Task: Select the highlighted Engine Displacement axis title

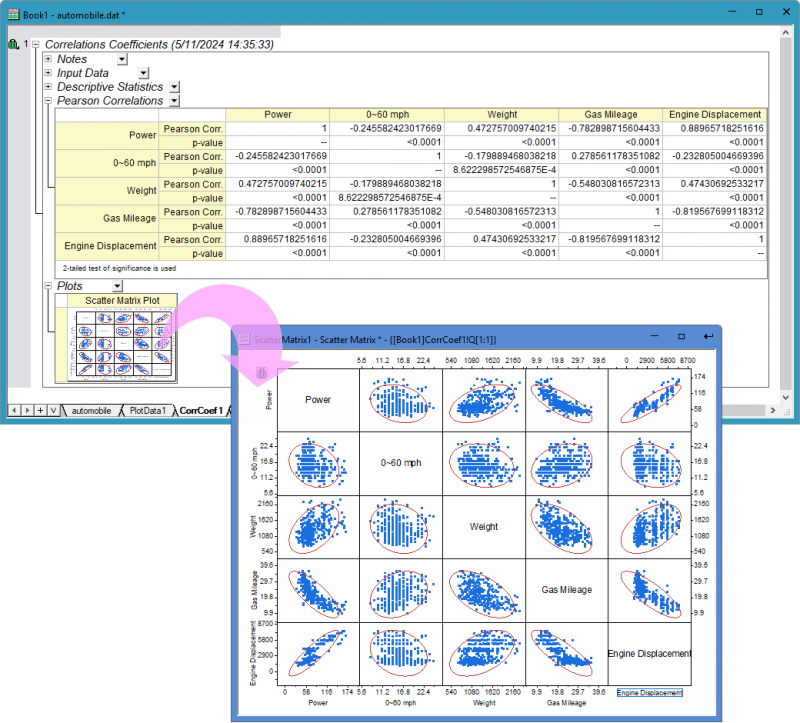Action: (x=649, y=692)
